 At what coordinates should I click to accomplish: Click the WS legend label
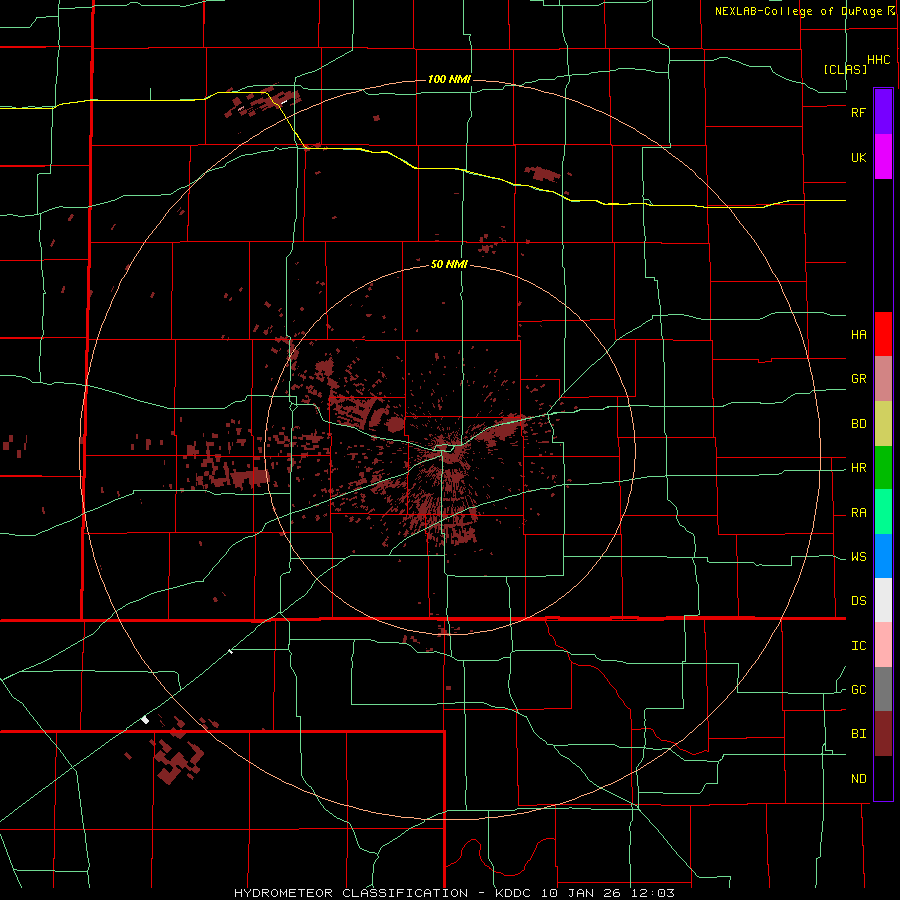858,557
